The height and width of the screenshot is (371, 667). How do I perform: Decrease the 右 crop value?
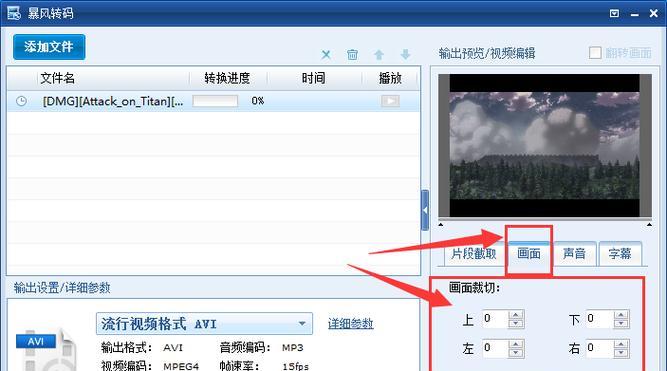coord(621,353)
